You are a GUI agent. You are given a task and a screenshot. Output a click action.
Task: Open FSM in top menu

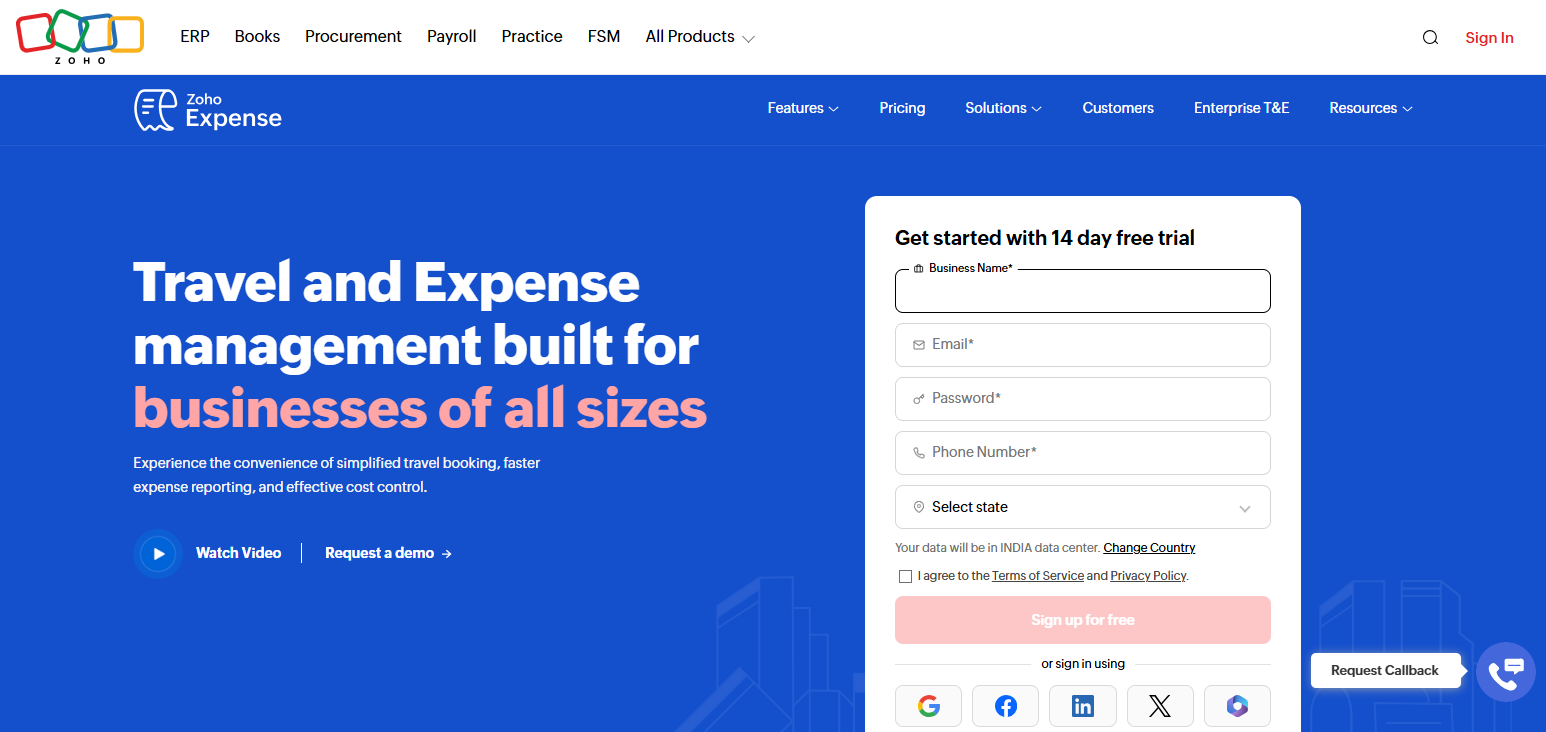pyautogui.click(x=604, y=36)
